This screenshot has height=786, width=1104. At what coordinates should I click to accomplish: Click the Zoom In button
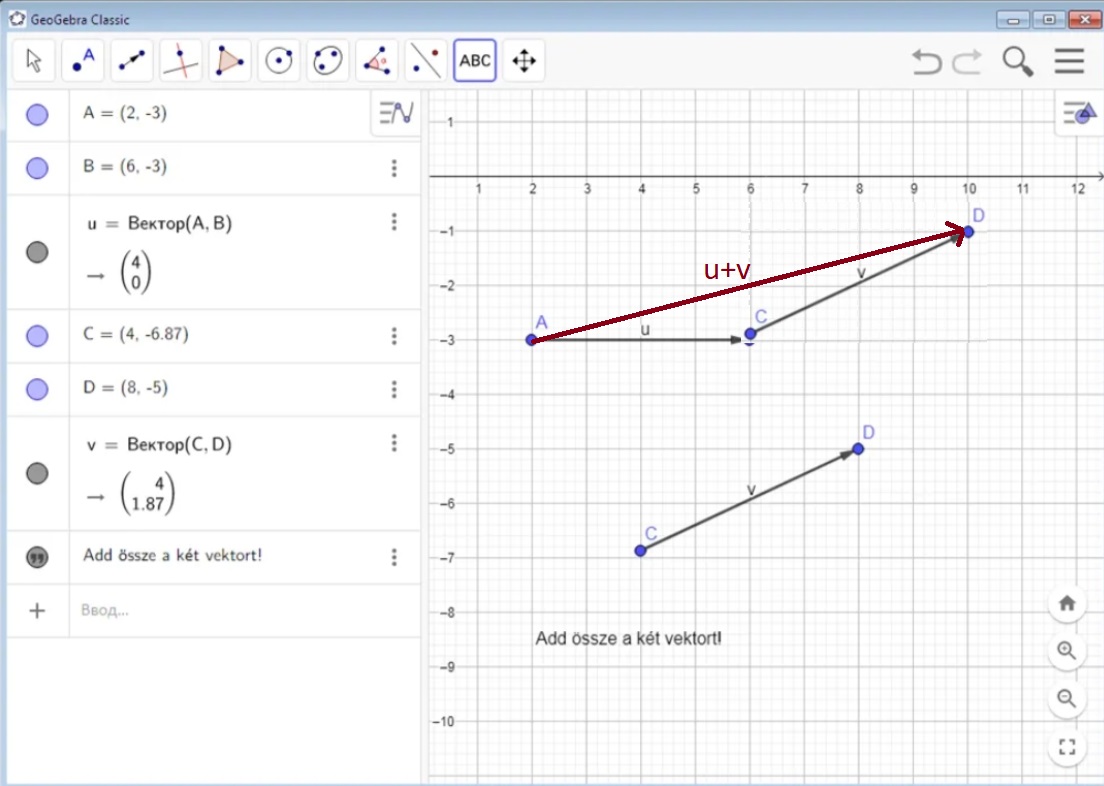pyautogui.click(x=1067, y=651)
